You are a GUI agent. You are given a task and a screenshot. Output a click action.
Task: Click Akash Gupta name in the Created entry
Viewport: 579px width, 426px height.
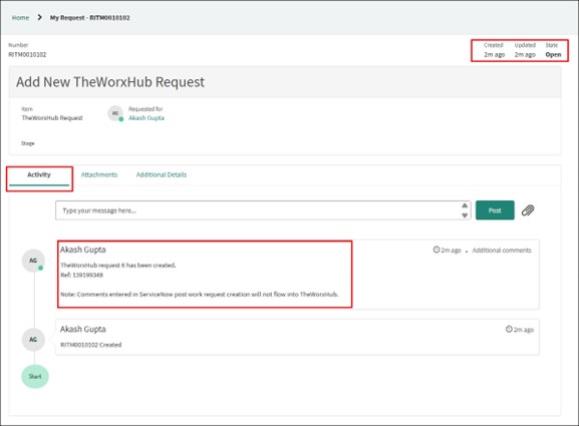[83, 329]
